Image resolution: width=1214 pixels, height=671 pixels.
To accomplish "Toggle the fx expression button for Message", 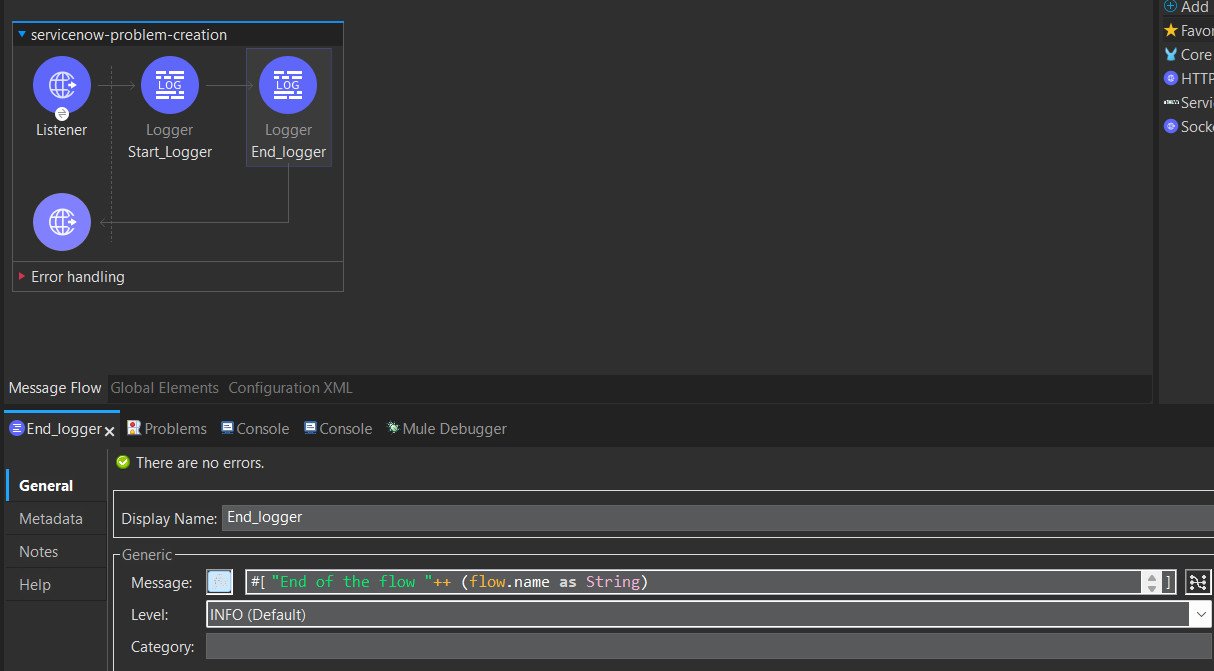I will [219, 582].
